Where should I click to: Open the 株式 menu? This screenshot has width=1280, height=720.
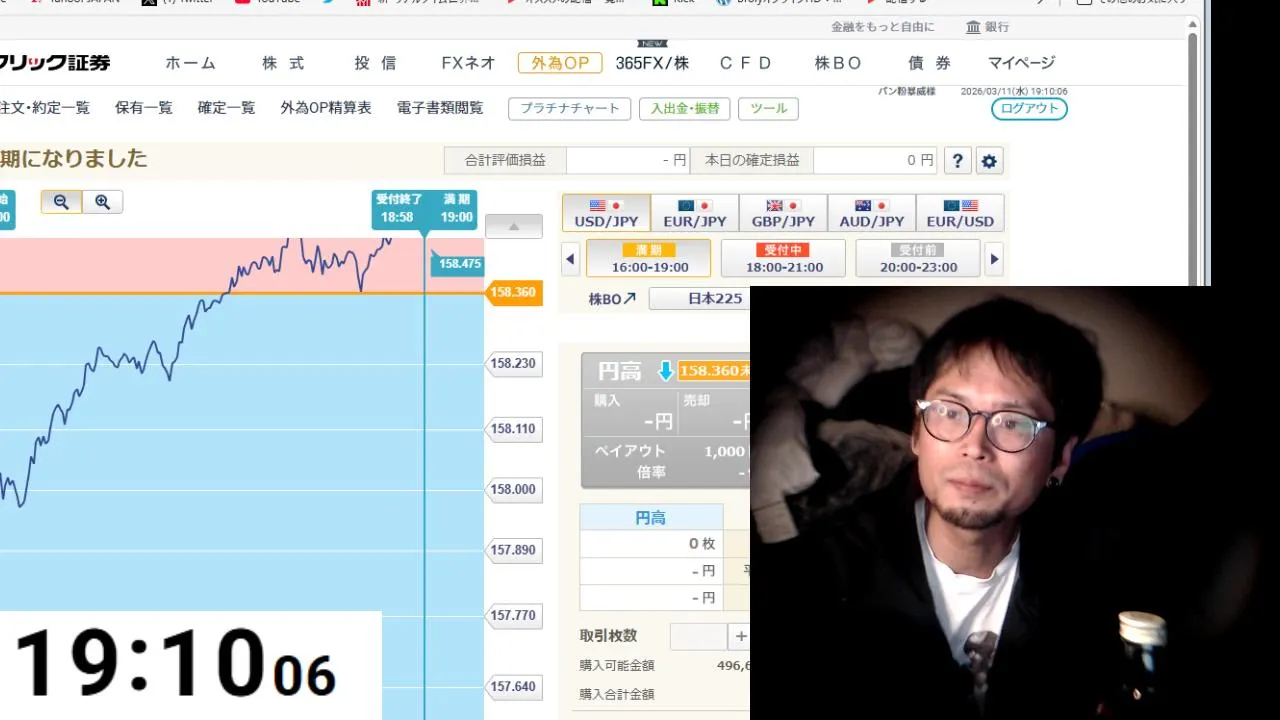[x=283, y=63]
